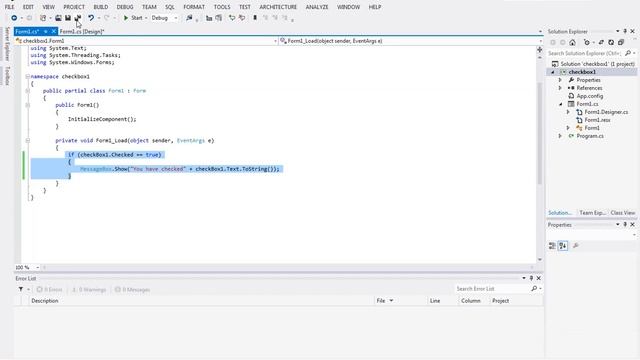Screen dimensions: 640x360
Task: Click the toggle bookmark toolbar icon
Action: pyautogui.click(x=255, y=18)
